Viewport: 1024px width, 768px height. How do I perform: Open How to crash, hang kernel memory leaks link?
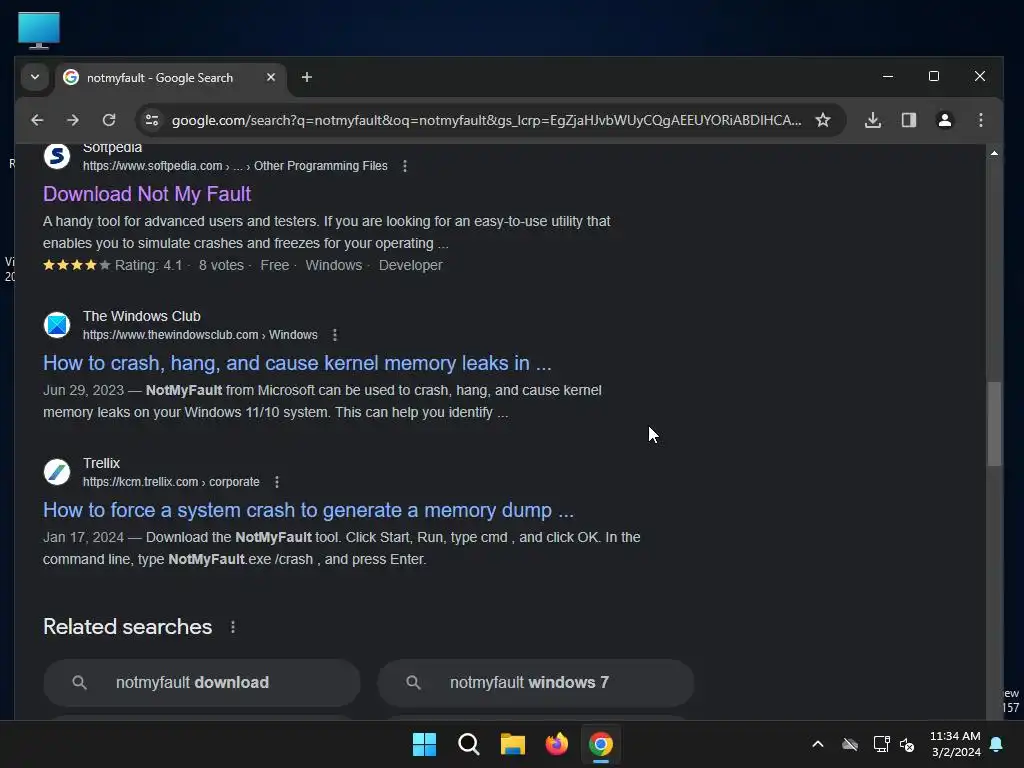click(297, 363)
